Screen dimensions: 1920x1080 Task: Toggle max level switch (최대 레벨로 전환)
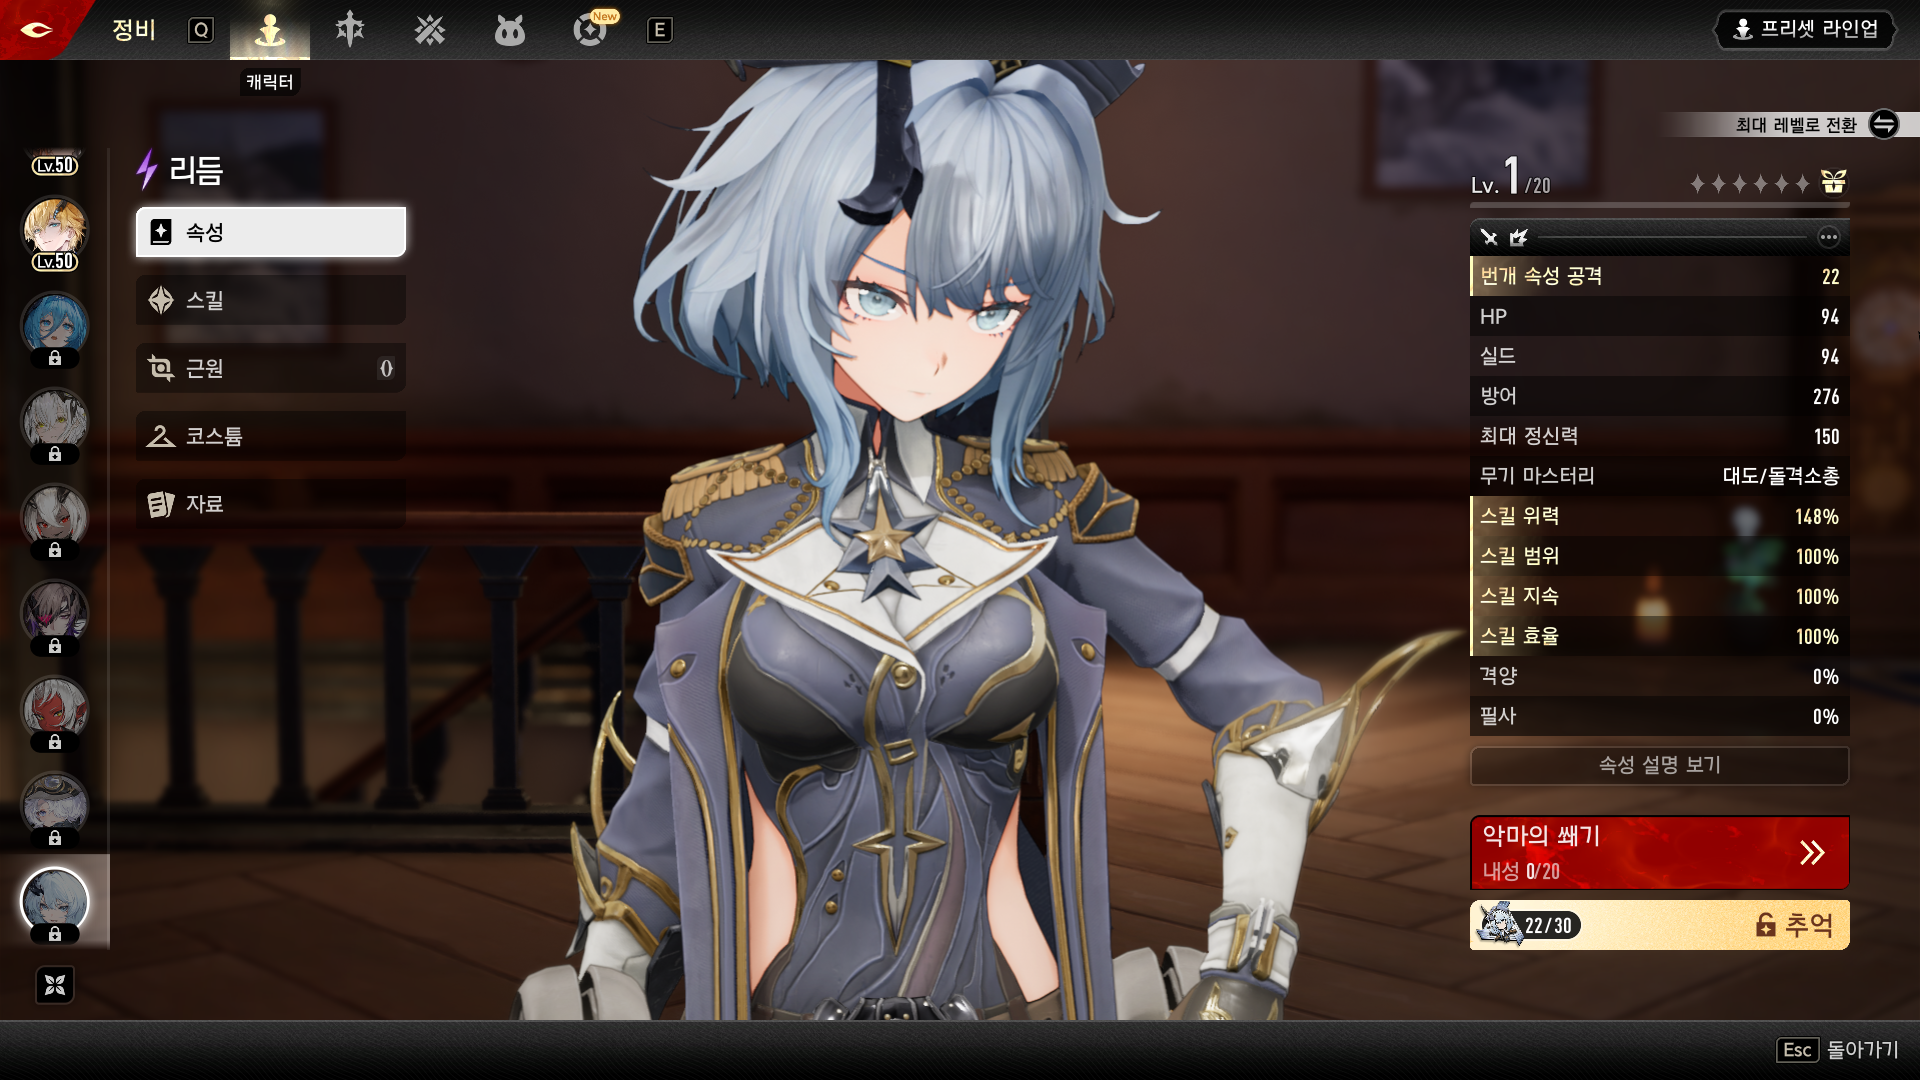click(1883, 124)
